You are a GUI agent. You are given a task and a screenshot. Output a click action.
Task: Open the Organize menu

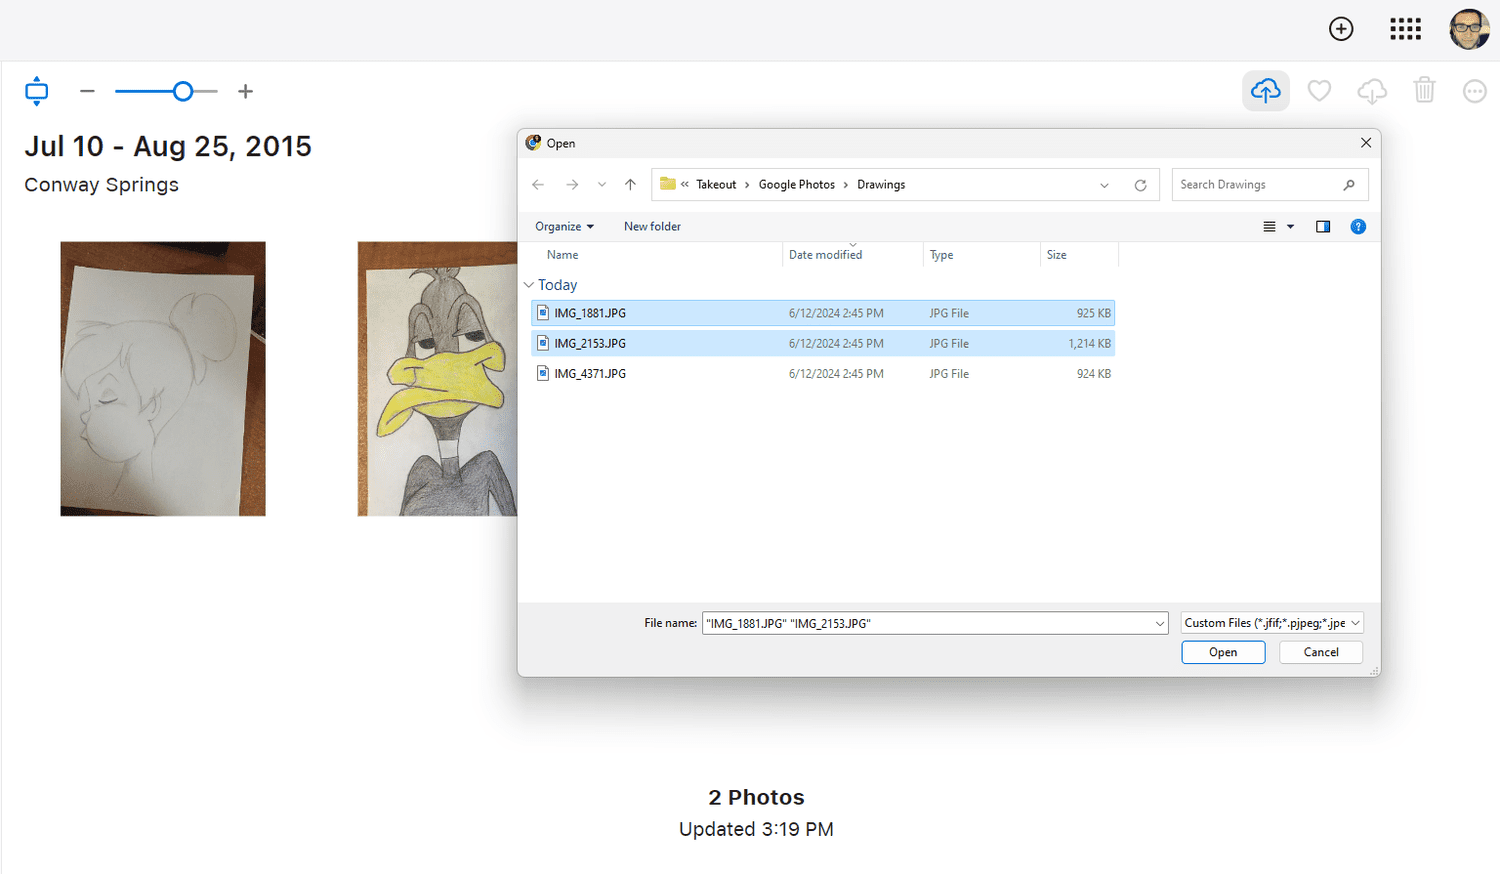pos(564,227)
